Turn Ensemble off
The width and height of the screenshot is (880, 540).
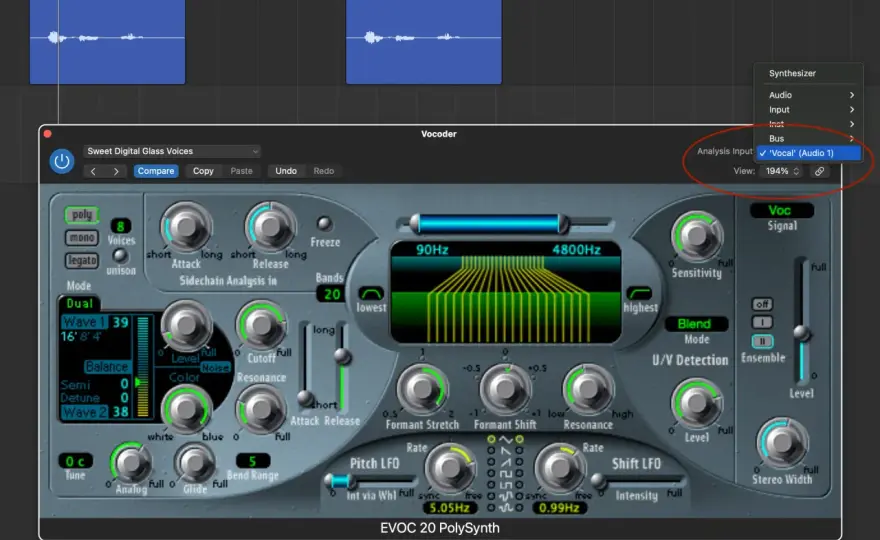pos(762,304)
